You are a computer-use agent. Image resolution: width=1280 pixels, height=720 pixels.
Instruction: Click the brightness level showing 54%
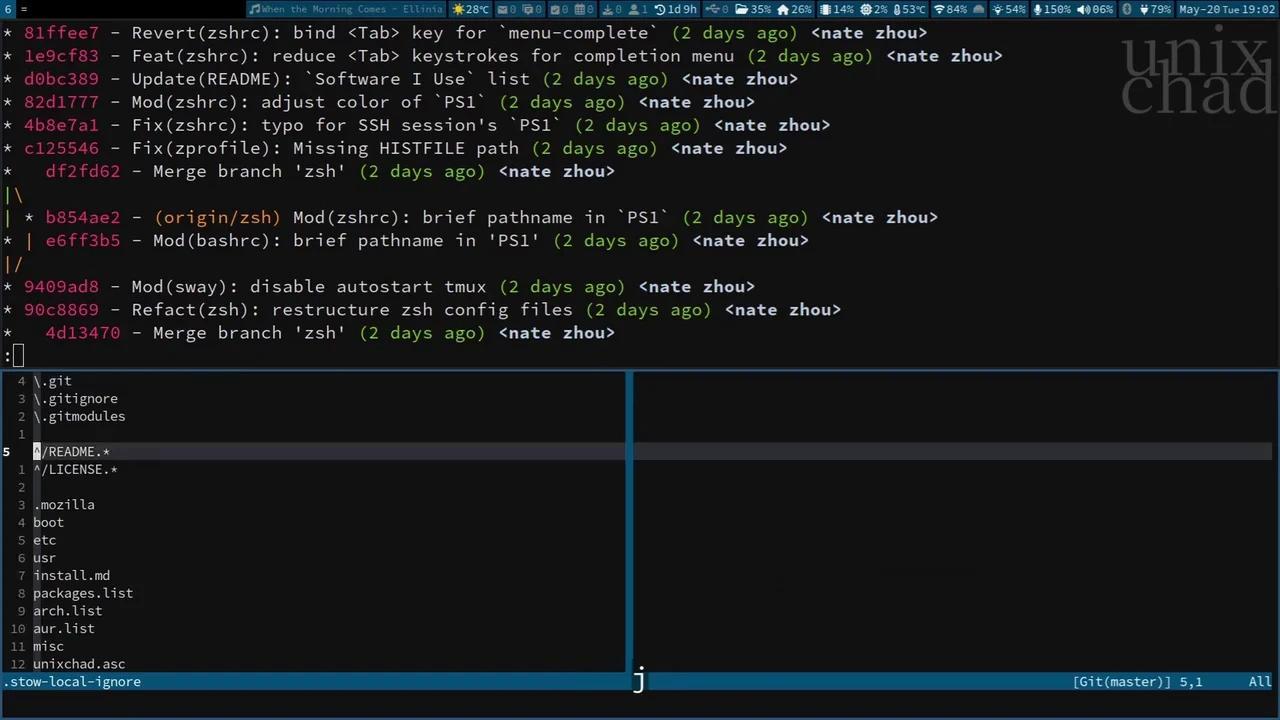tap(1005, 9)
